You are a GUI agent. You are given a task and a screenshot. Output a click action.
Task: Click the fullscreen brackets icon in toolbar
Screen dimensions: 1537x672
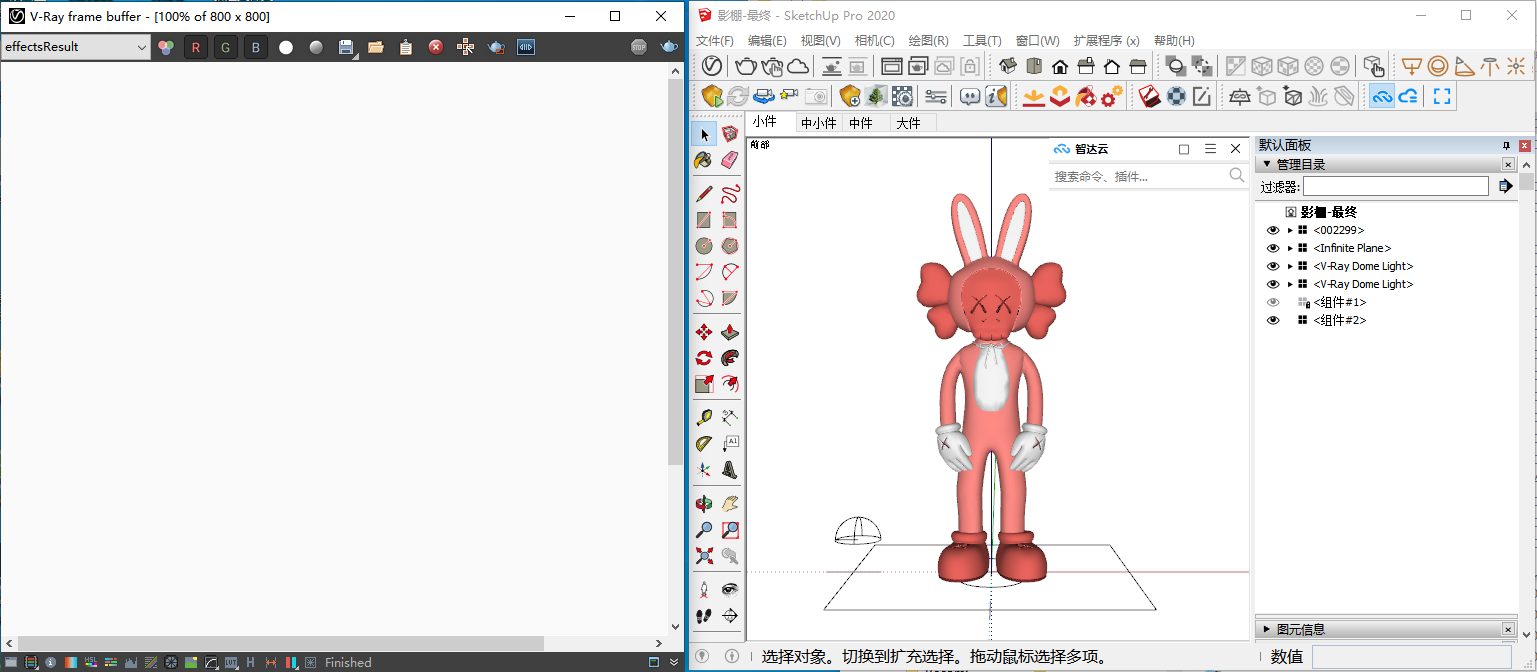point(1442,96)
